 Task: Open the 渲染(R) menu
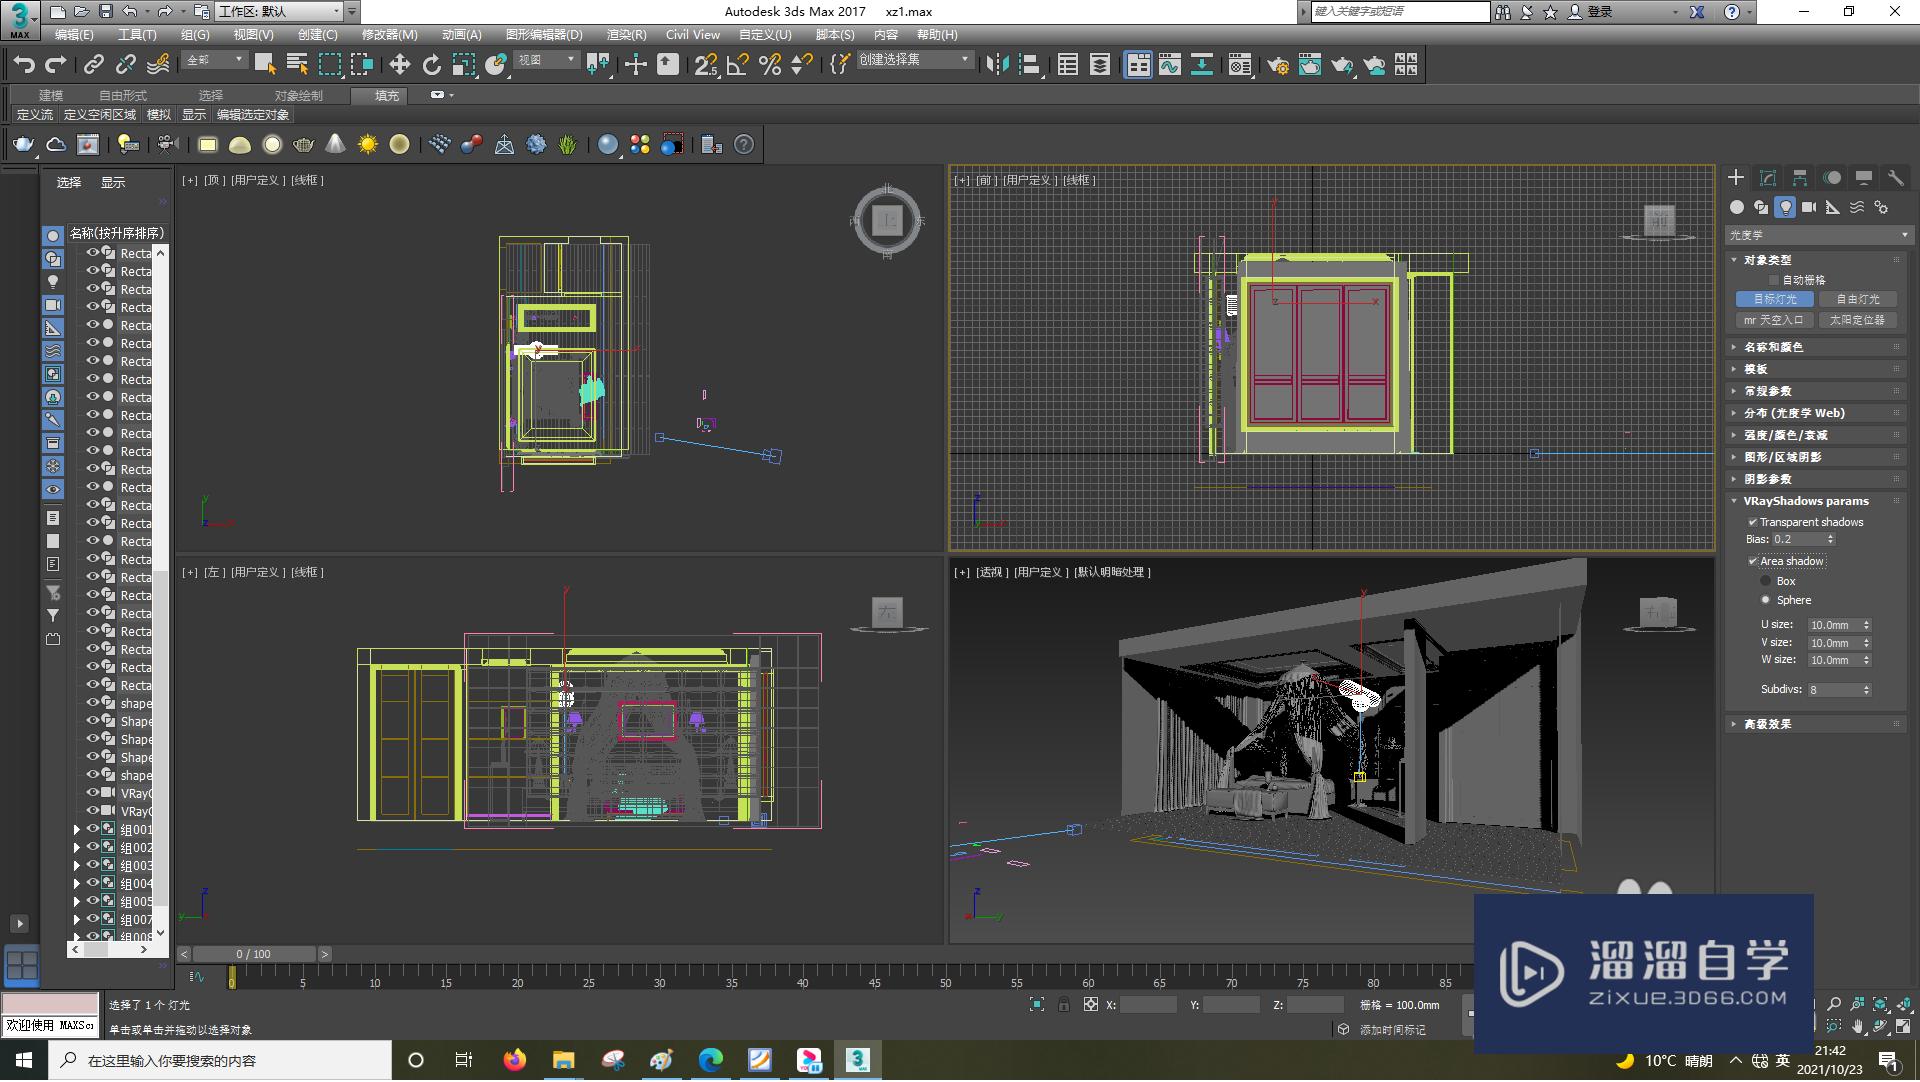[x=626, y=35]
